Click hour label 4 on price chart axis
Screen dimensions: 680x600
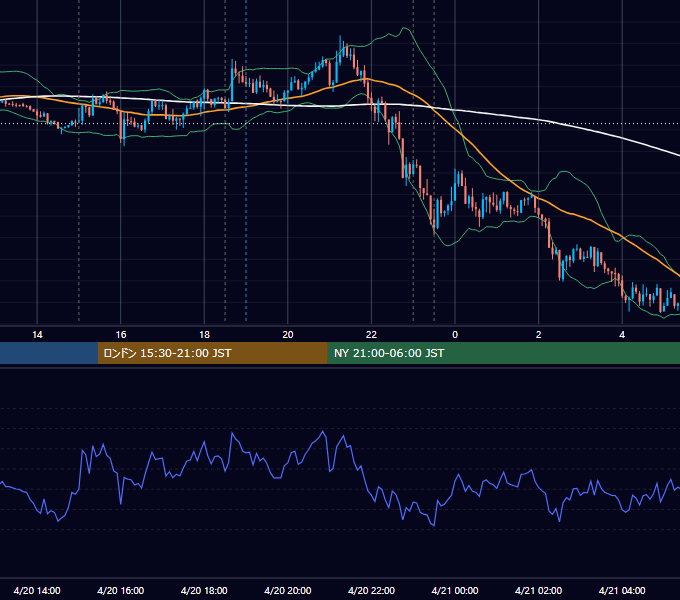(x=622, y=335)
